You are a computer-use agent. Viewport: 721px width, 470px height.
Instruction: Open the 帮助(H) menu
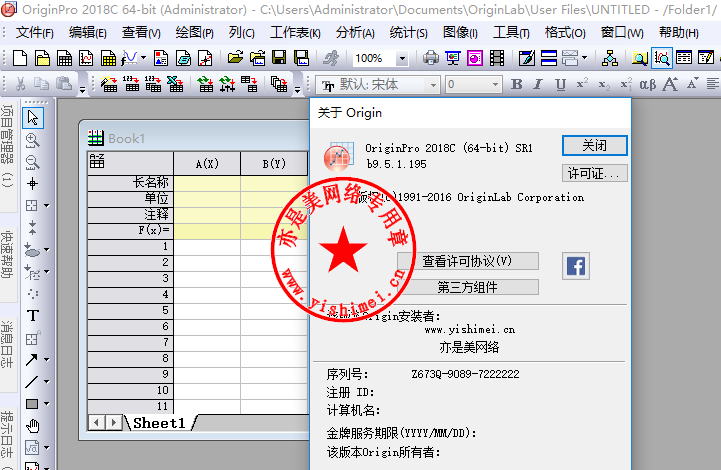(x=679, y=33)
